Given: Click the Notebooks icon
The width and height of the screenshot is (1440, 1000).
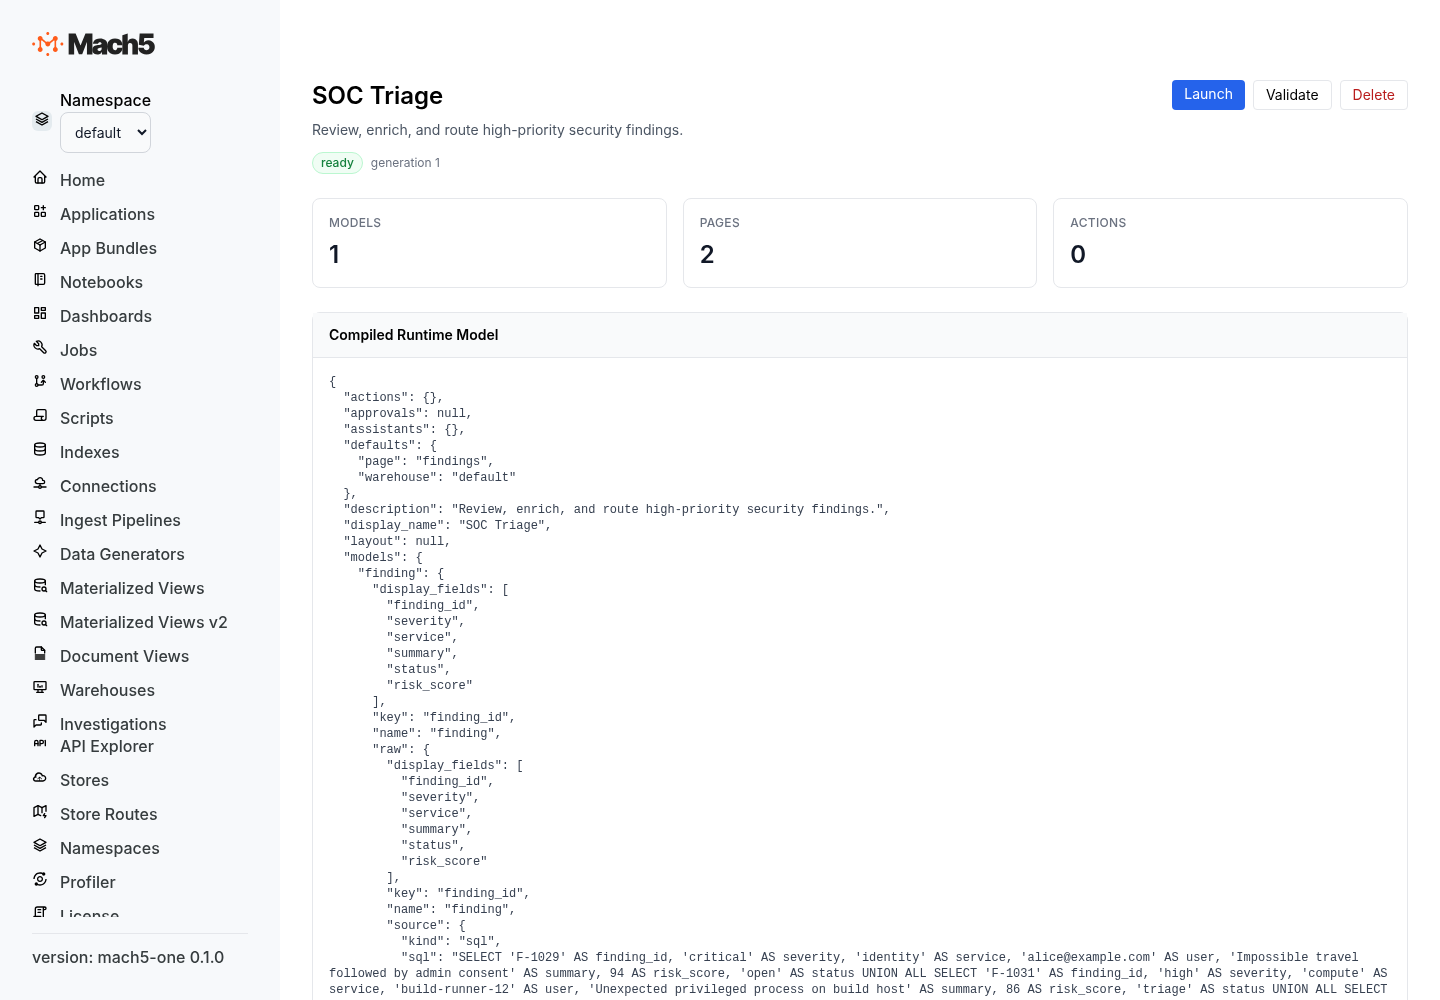Looking at the screenshot, I should [40, 280].
